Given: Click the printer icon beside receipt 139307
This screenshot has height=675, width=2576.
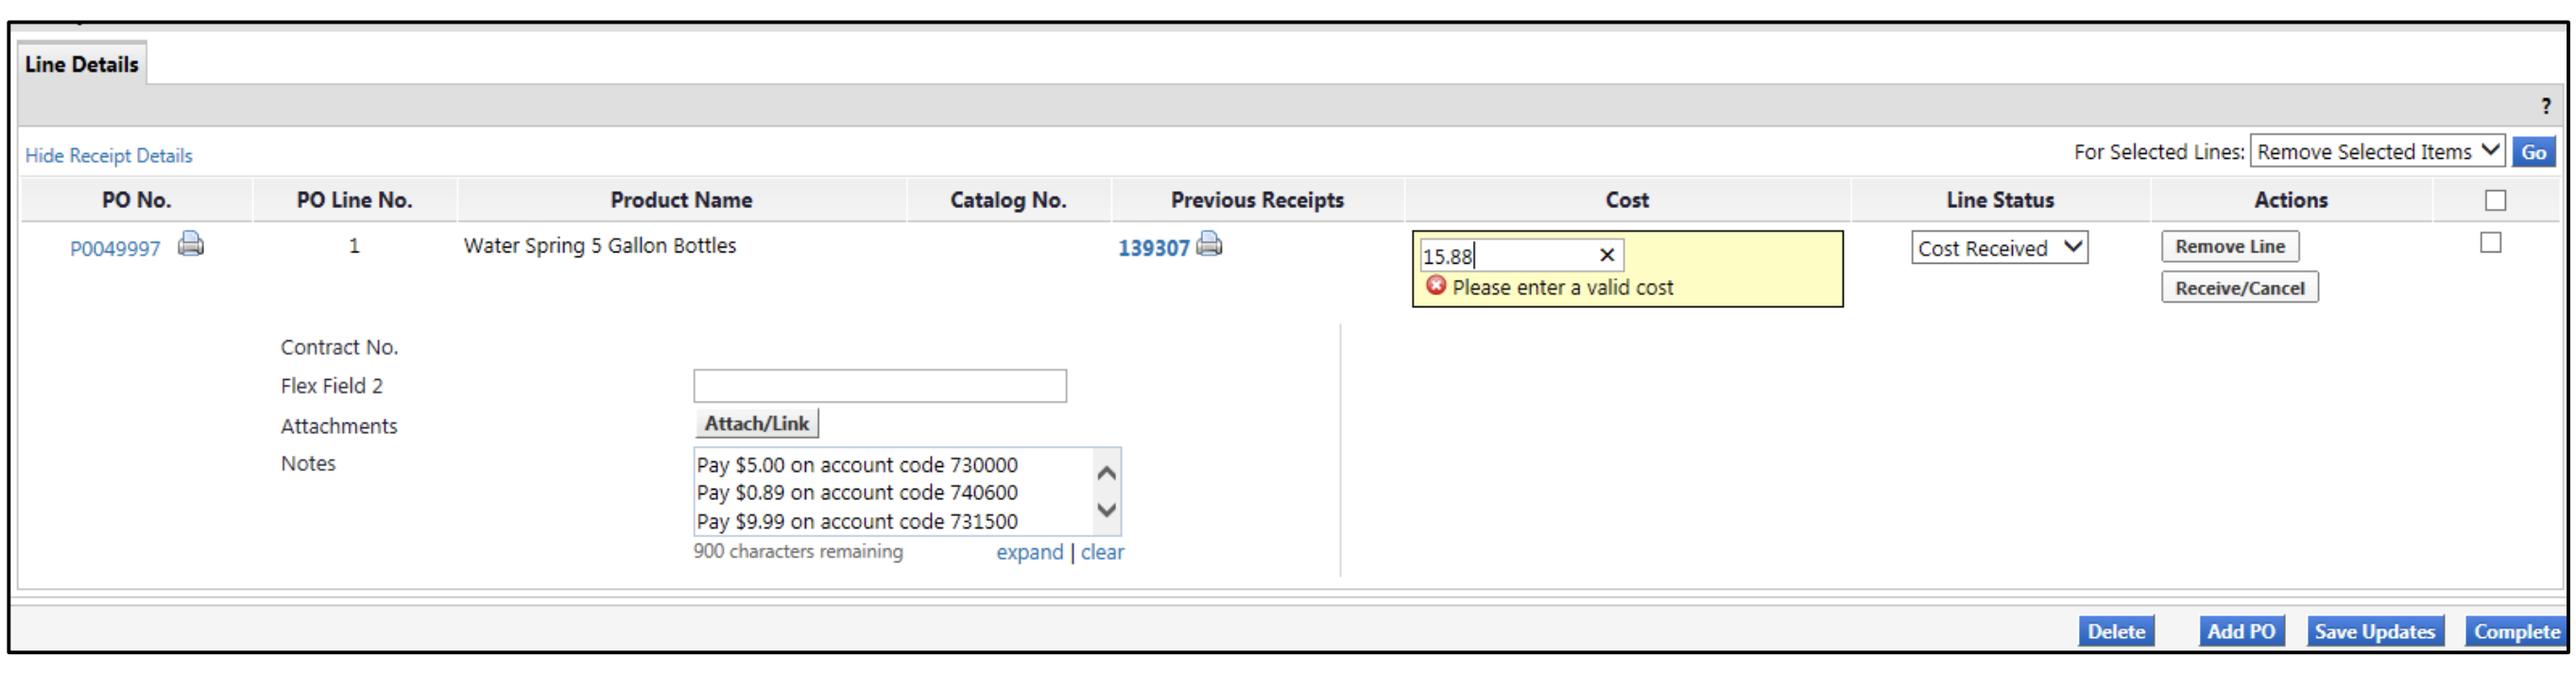Looking at the screenshot, I should point(1209,244).
